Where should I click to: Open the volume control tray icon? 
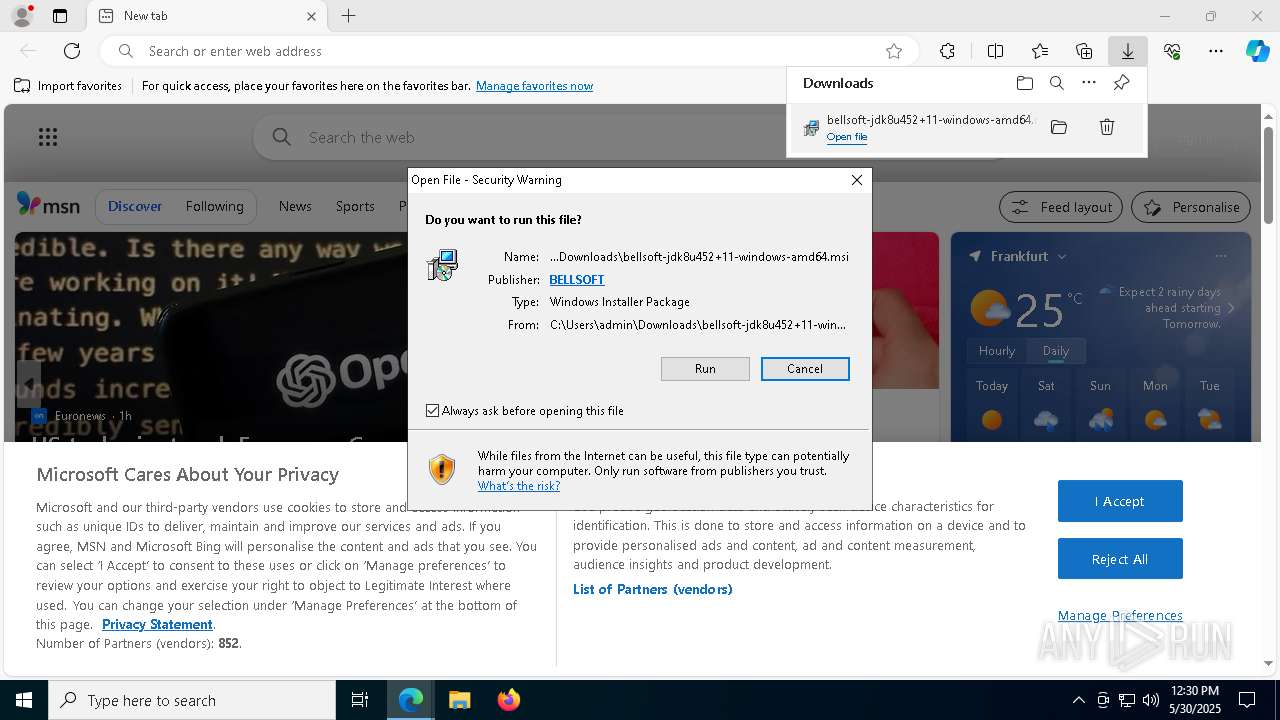click(1151, 700)
